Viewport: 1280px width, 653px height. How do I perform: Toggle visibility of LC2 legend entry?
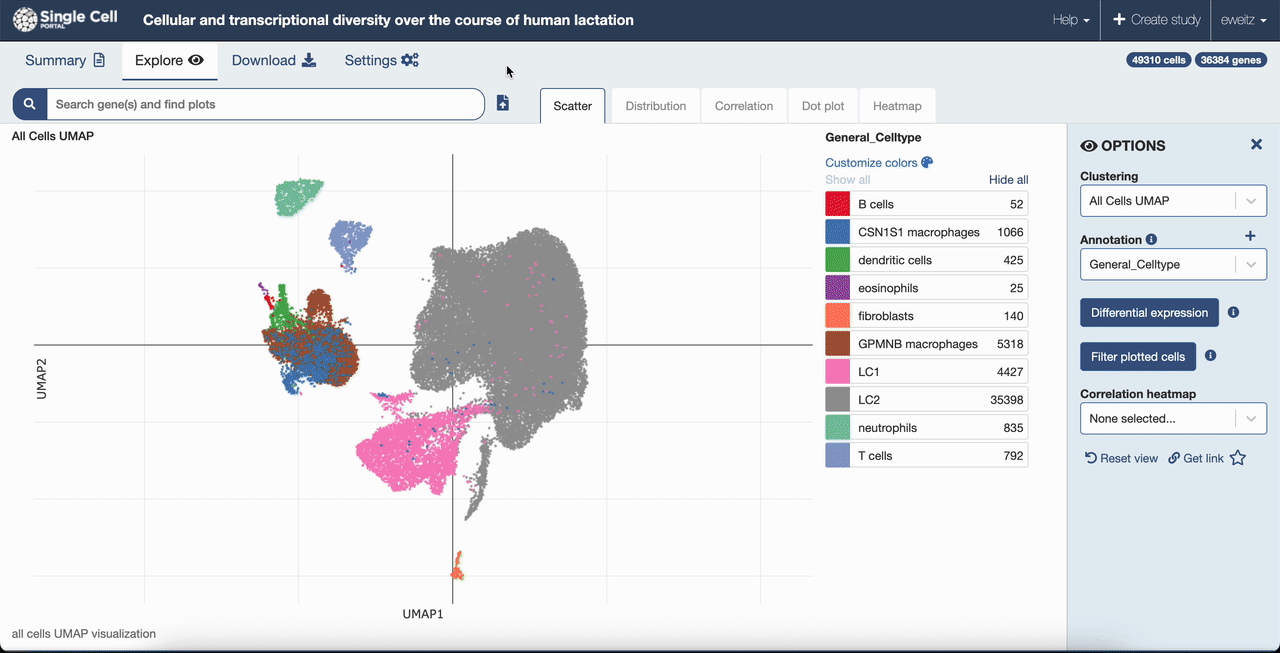tap(926, 400)
